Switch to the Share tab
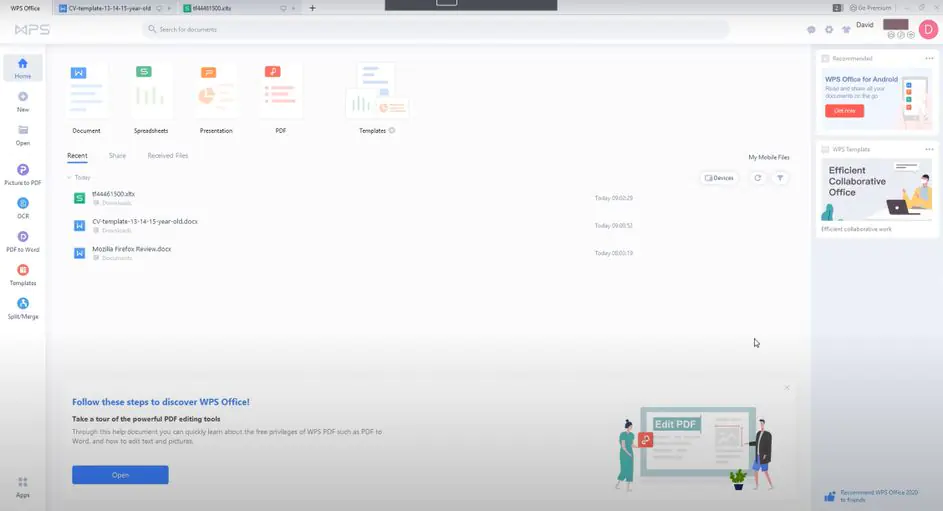Viewport: 943px width, 511px height. coord(117,156)
